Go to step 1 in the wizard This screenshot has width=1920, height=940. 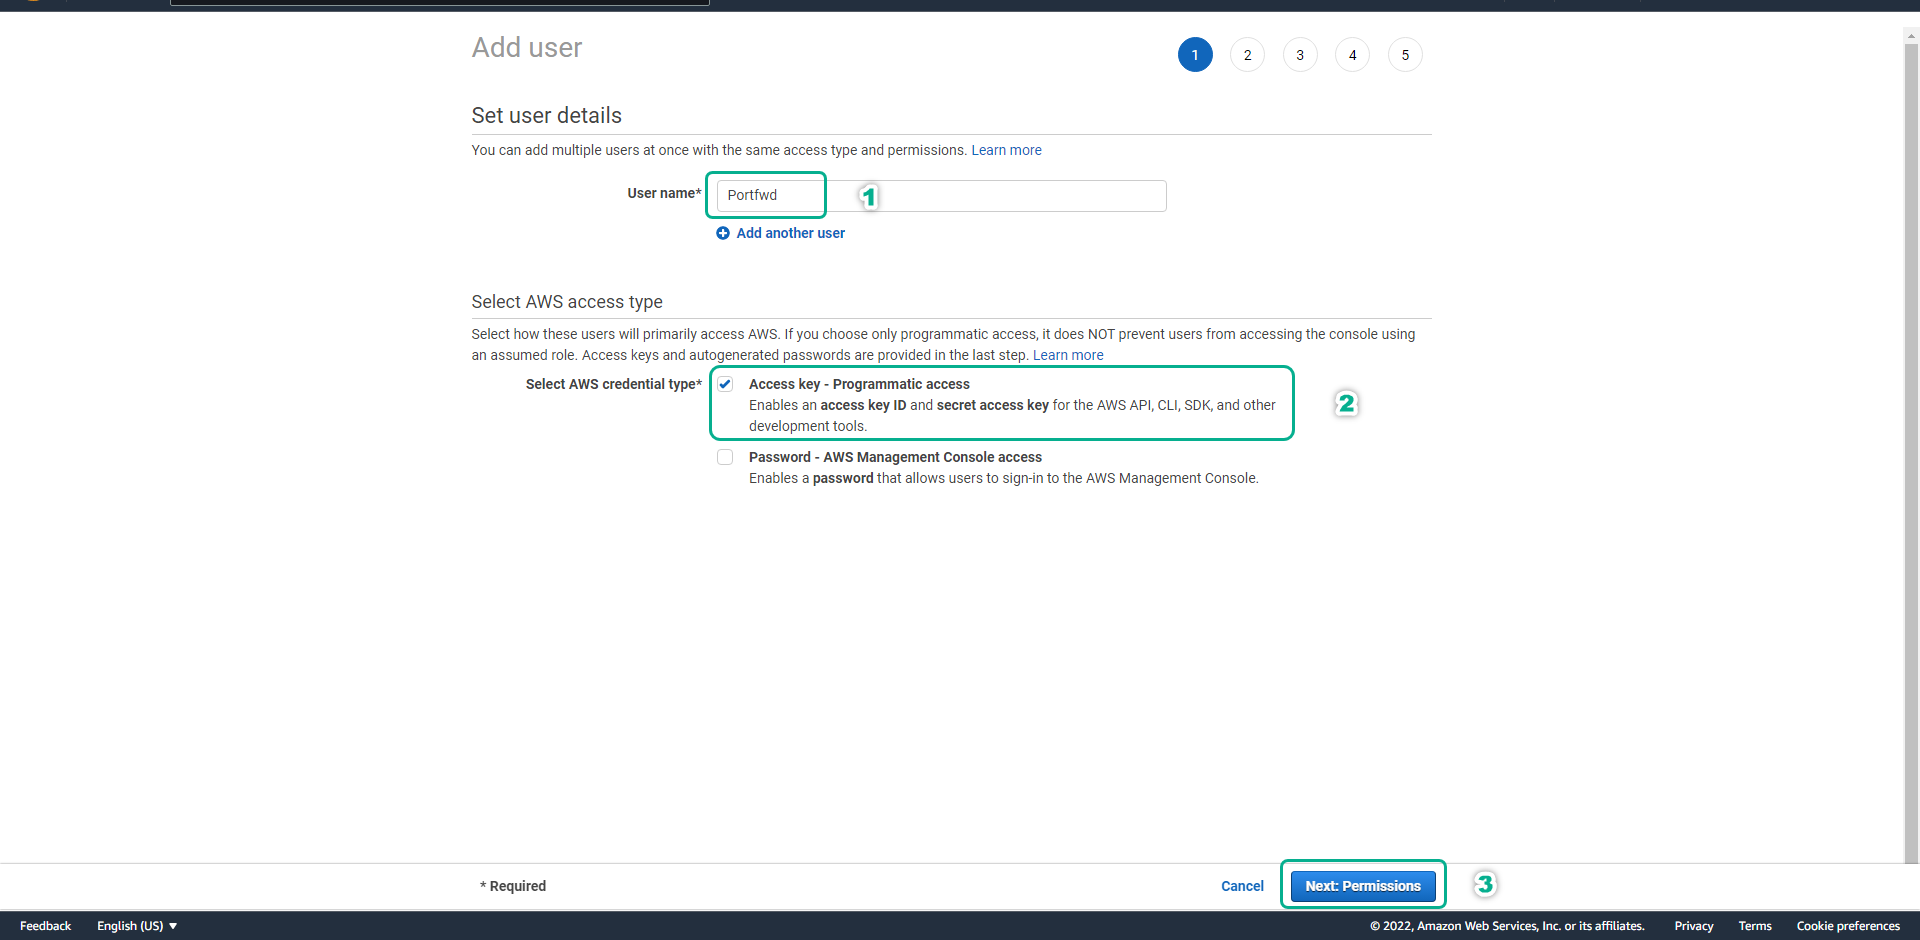pos(1194,55)
